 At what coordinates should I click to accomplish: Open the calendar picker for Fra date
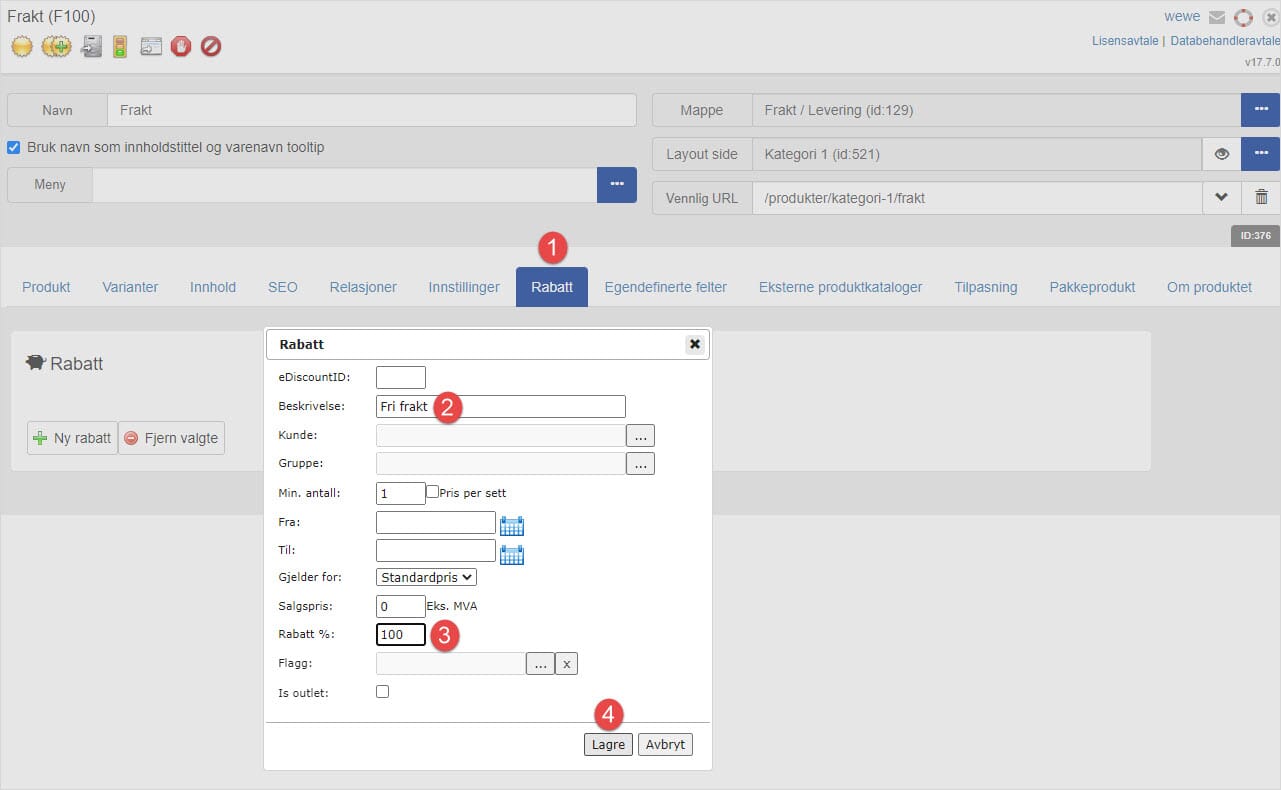(x=512, y=525)
